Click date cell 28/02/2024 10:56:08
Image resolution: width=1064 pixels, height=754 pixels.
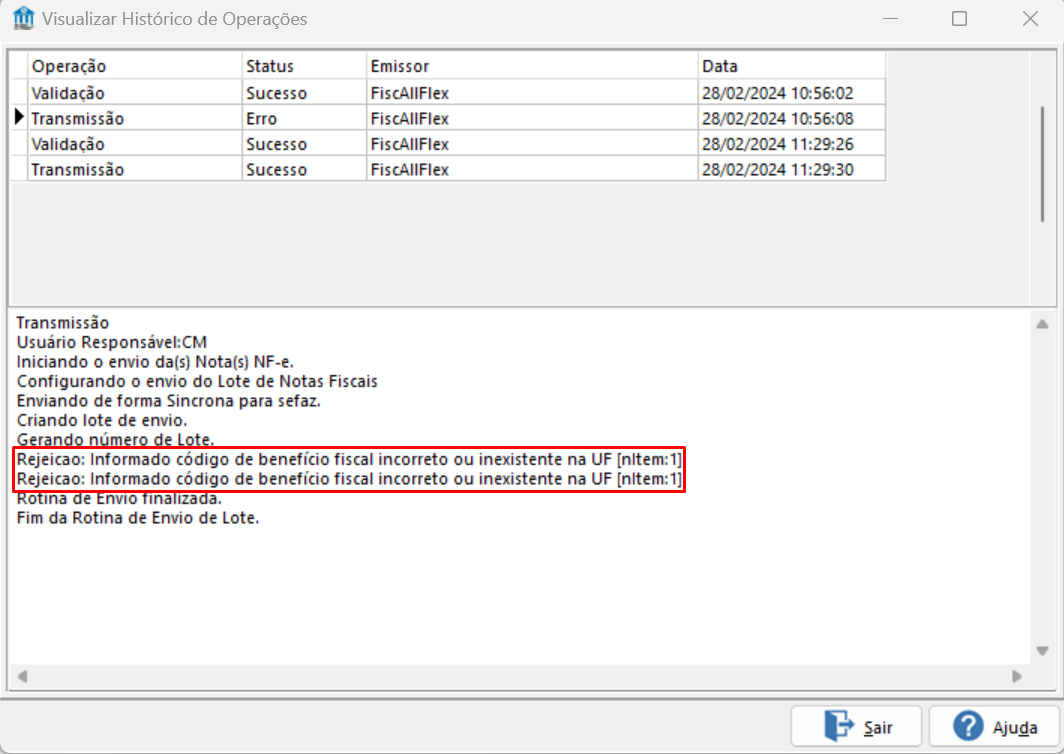pyautogui.click(x=792, y=118)
